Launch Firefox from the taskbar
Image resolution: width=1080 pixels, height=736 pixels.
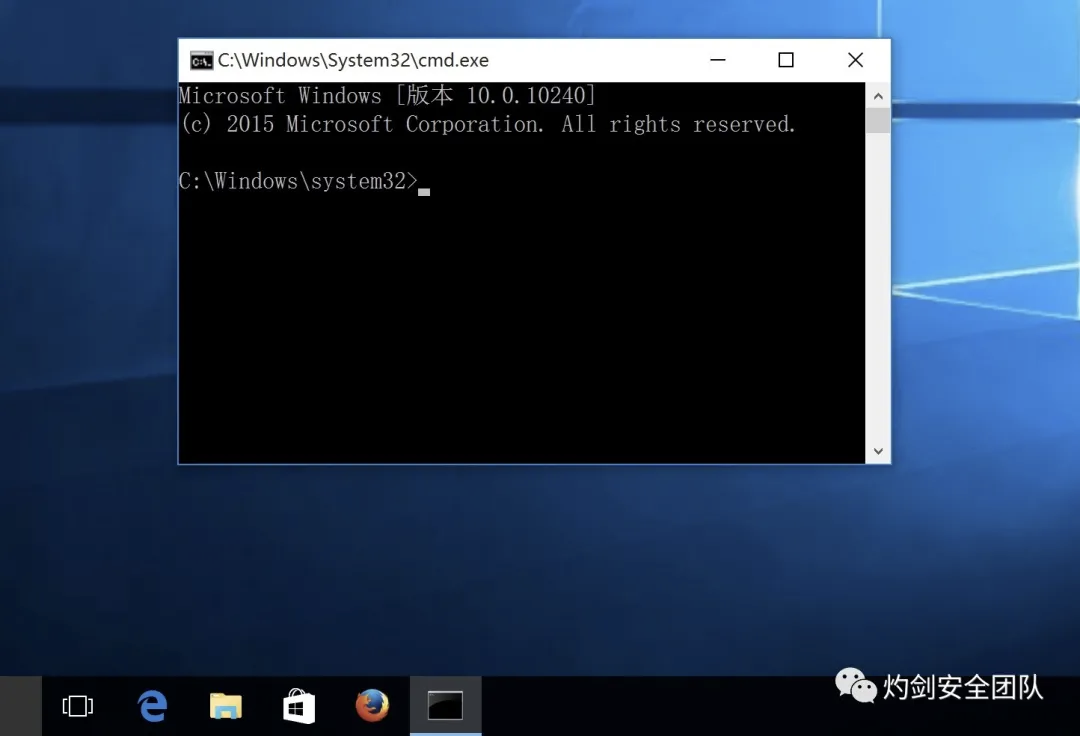[x=372, y=706]
